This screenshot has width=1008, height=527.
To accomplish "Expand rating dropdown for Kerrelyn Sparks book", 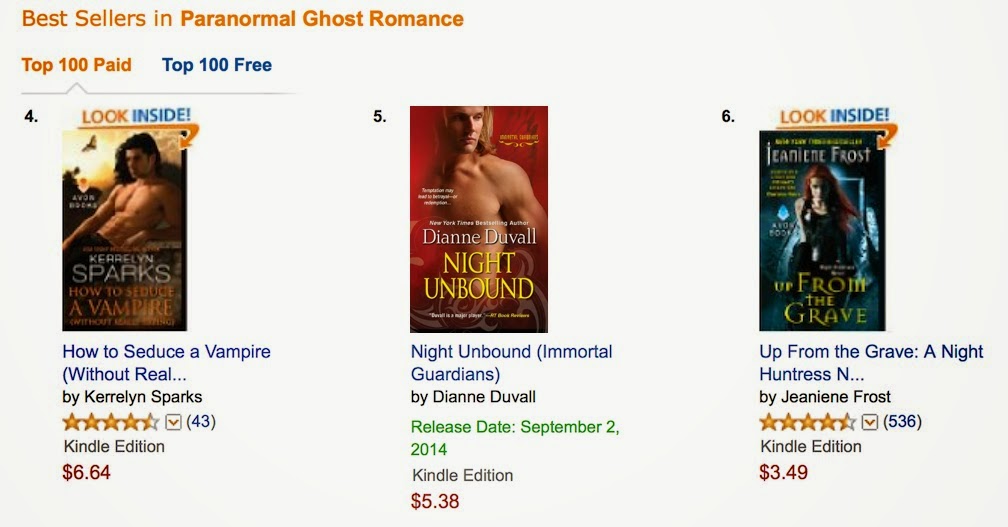I will point(173,422).
